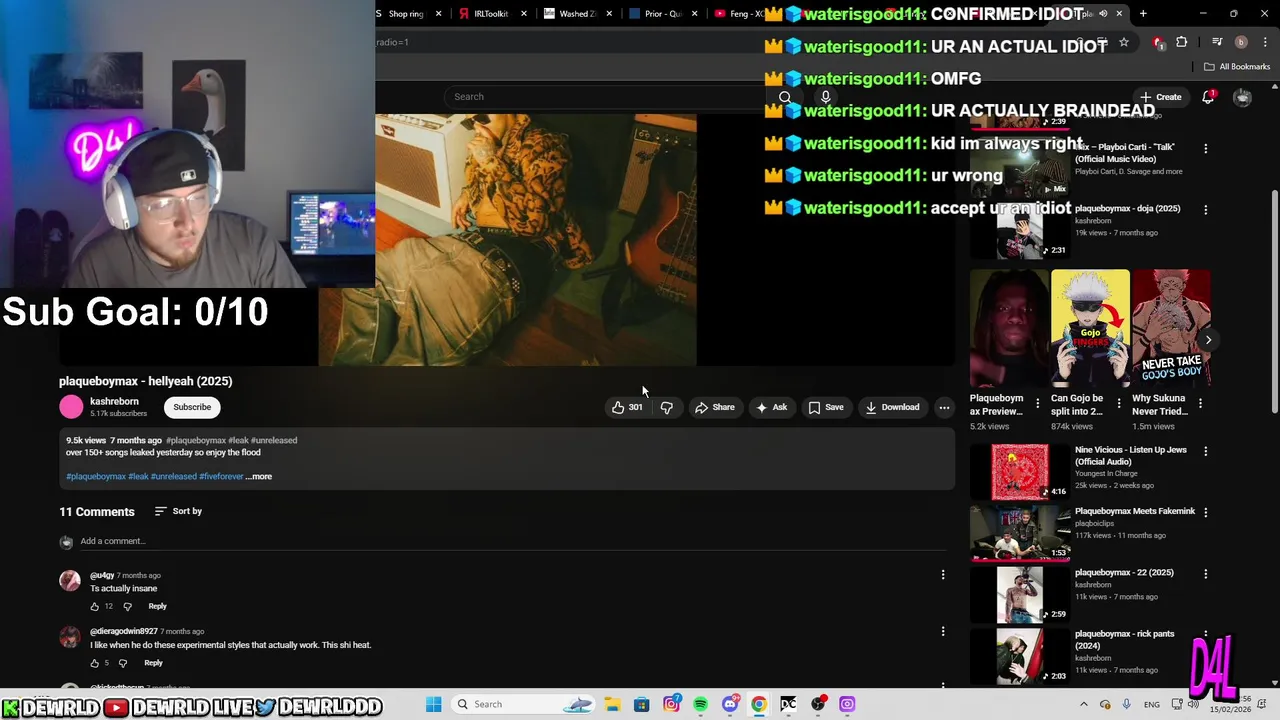
Task: Open File Explorer from the taskbar
Action: click(612, 704)
